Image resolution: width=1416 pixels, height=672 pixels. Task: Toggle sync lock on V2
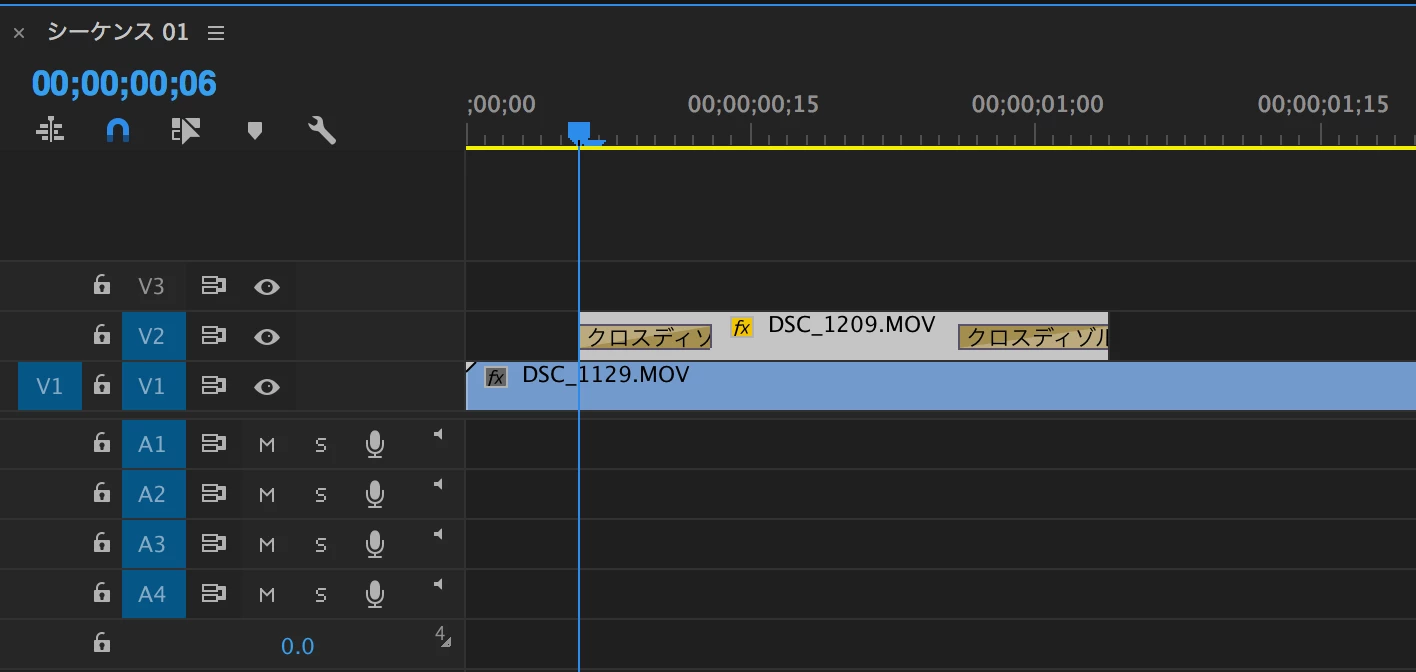point(213,336)
